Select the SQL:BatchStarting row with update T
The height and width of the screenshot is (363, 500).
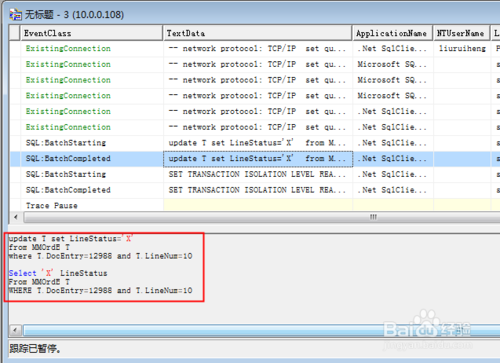[x=255, y=143]
